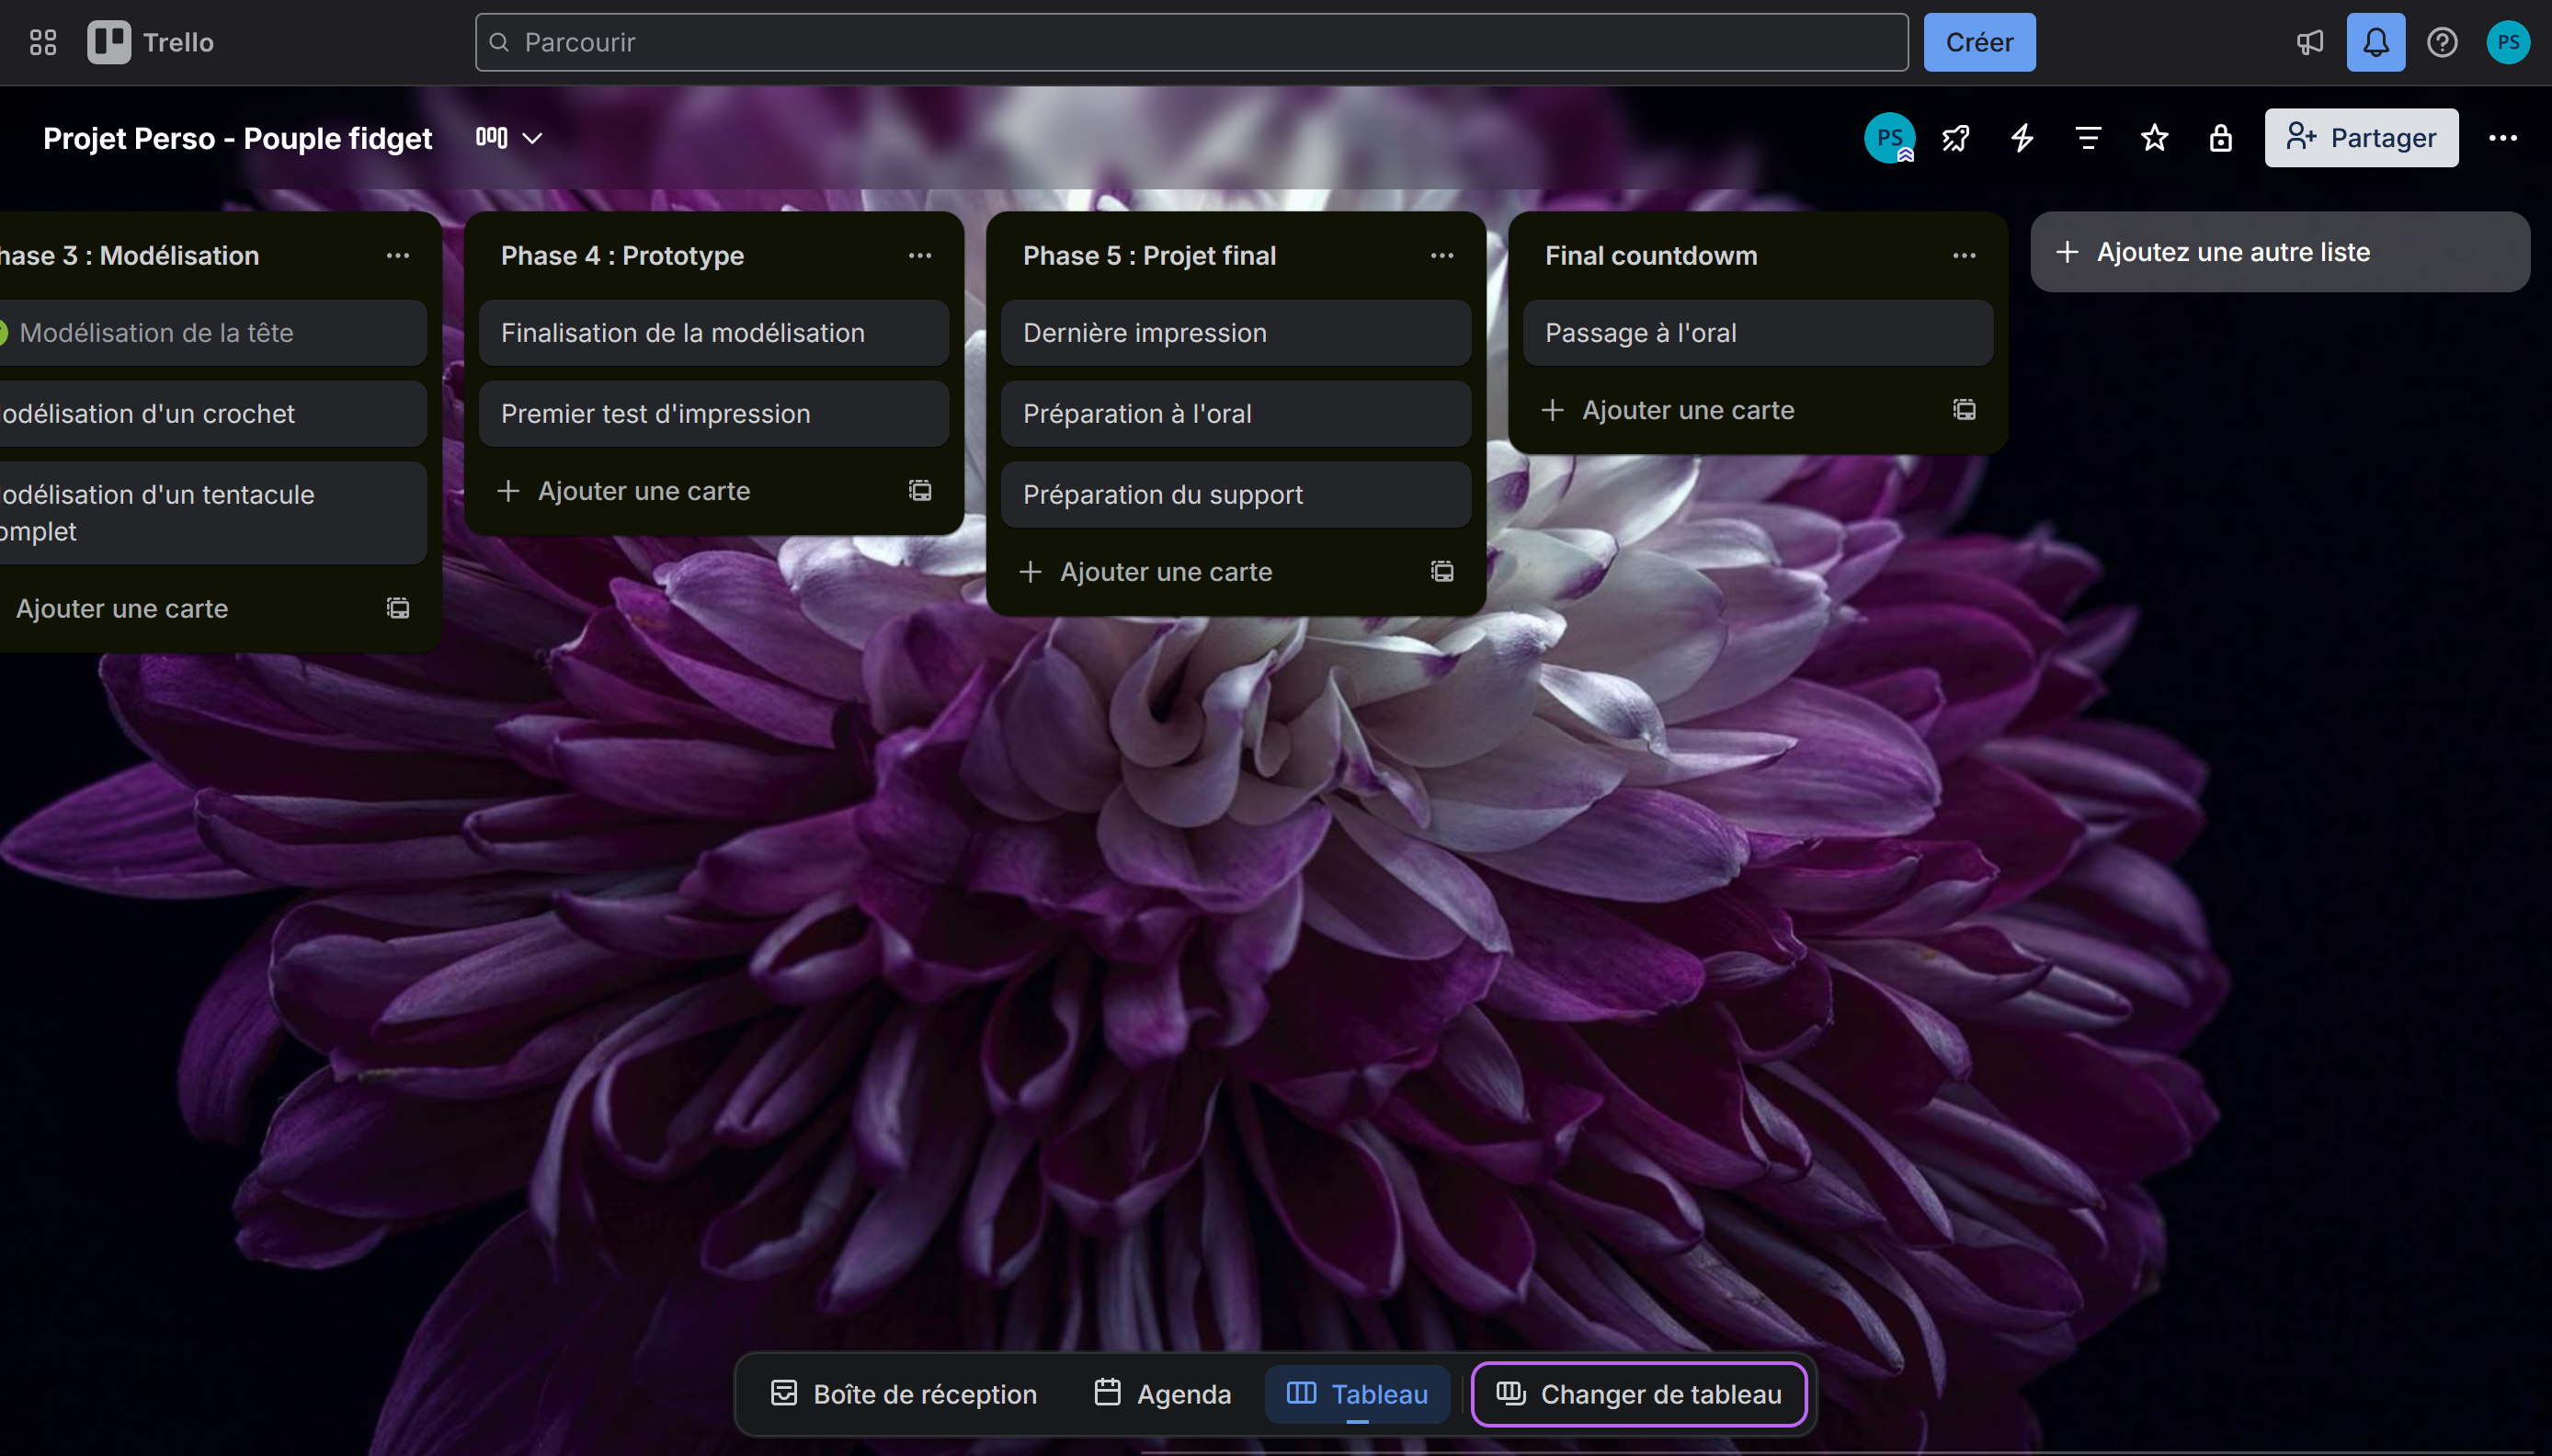Viewport: 2552px width, 1456px height.
Task: Click the Partager button
Action: point(2361,138)
